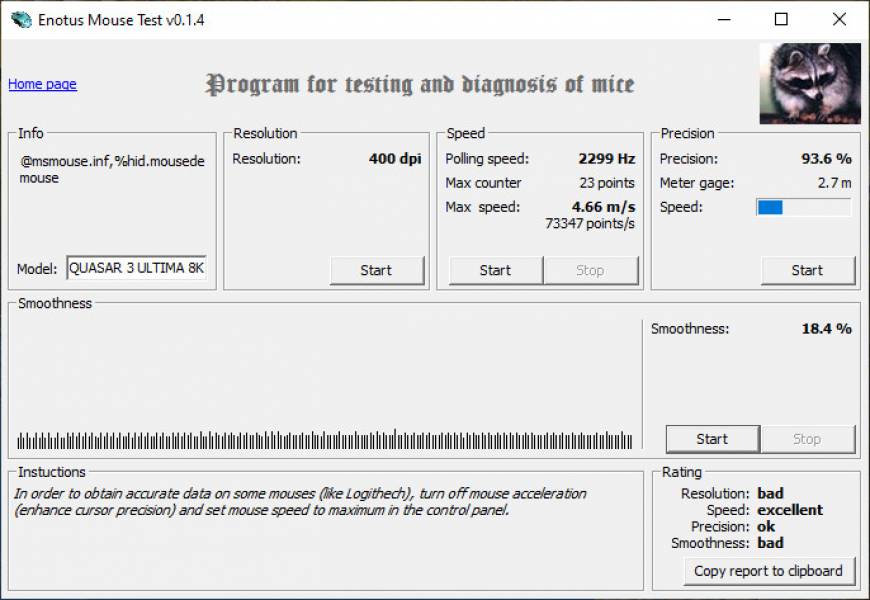The image size is (870, 600).
Task: Stop the Smoothness test
Action: point(808,439)
